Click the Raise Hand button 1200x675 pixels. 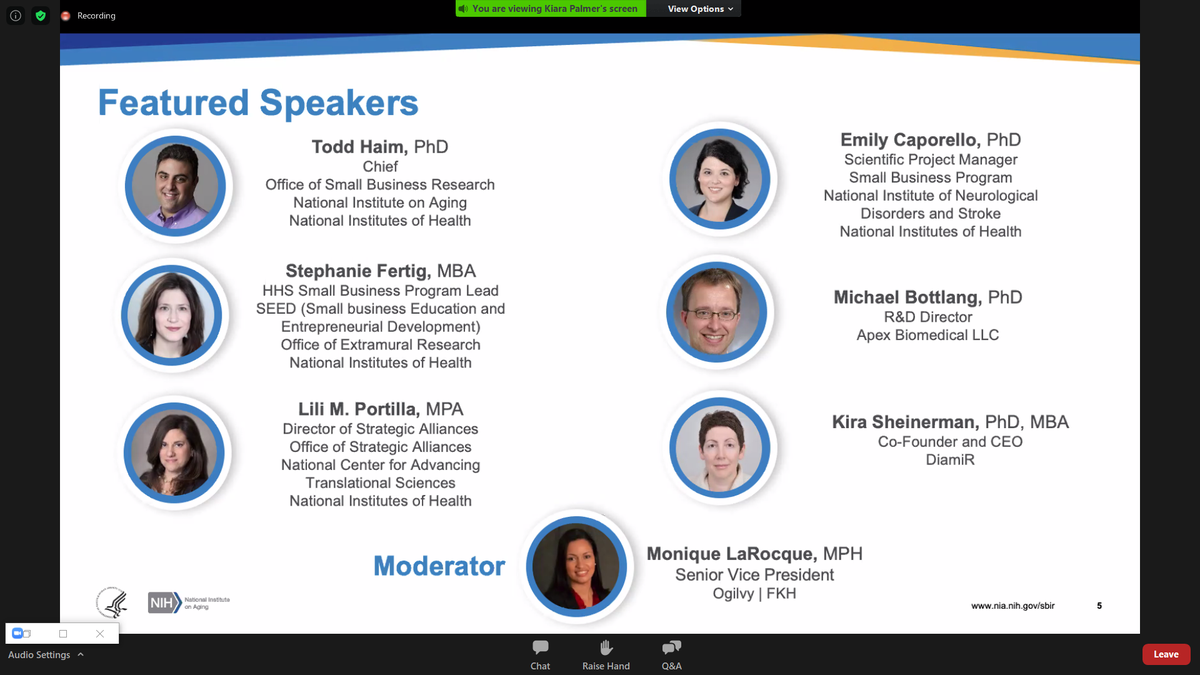point(606,655)
